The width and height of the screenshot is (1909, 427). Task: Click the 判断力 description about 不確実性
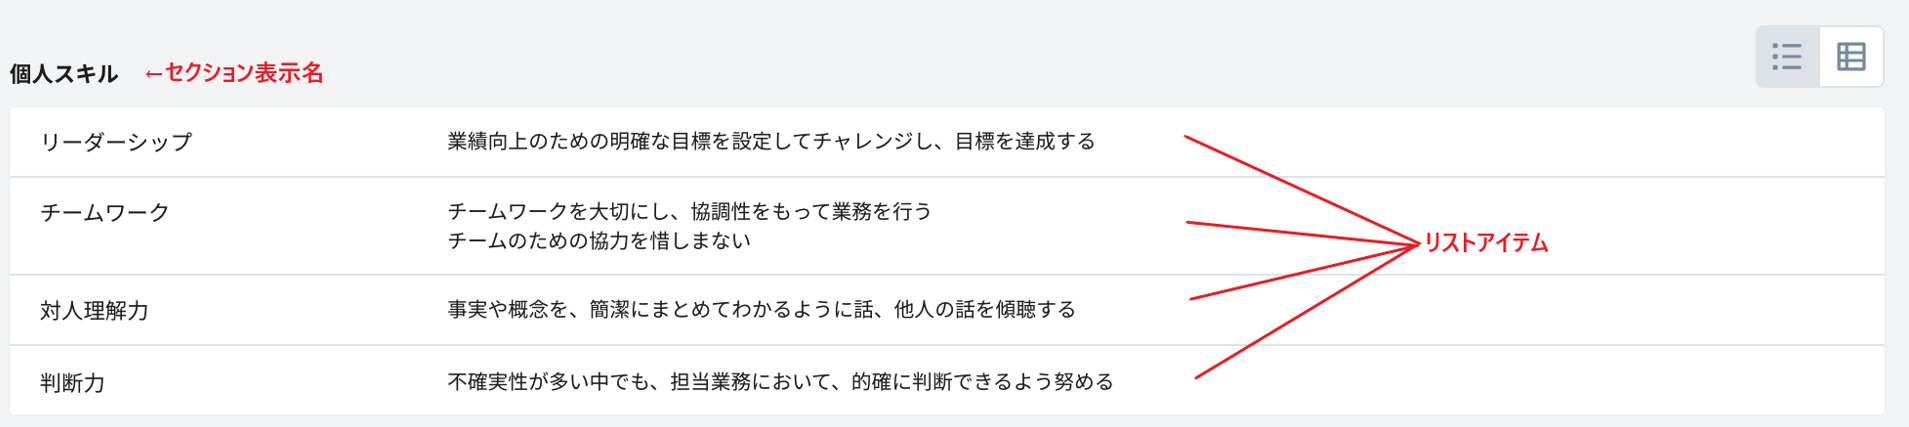tap(780, 382)
